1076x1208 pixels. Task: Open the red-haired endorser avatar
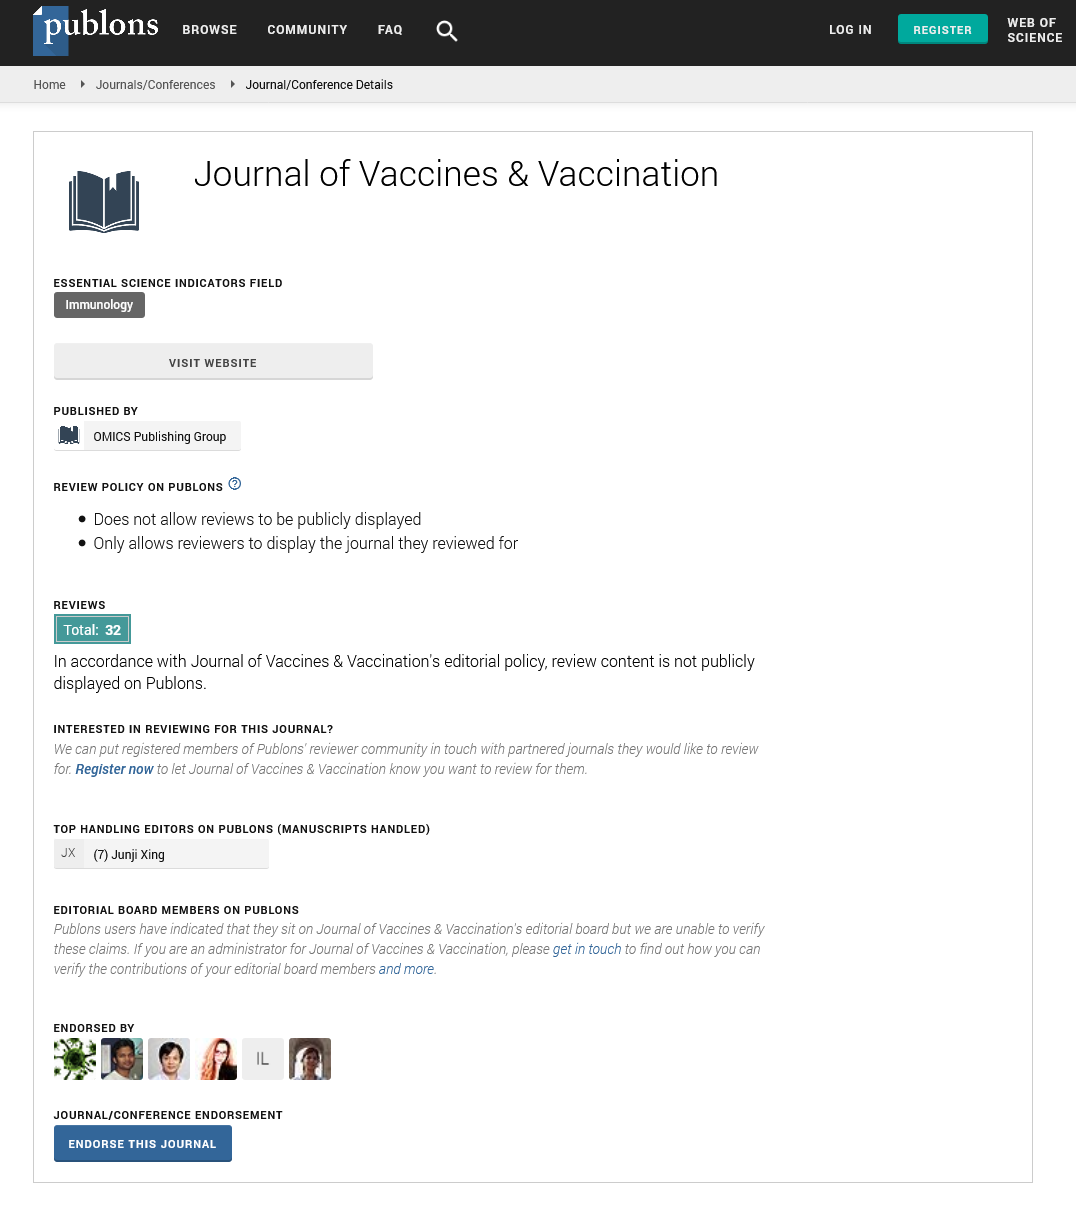216,1059
